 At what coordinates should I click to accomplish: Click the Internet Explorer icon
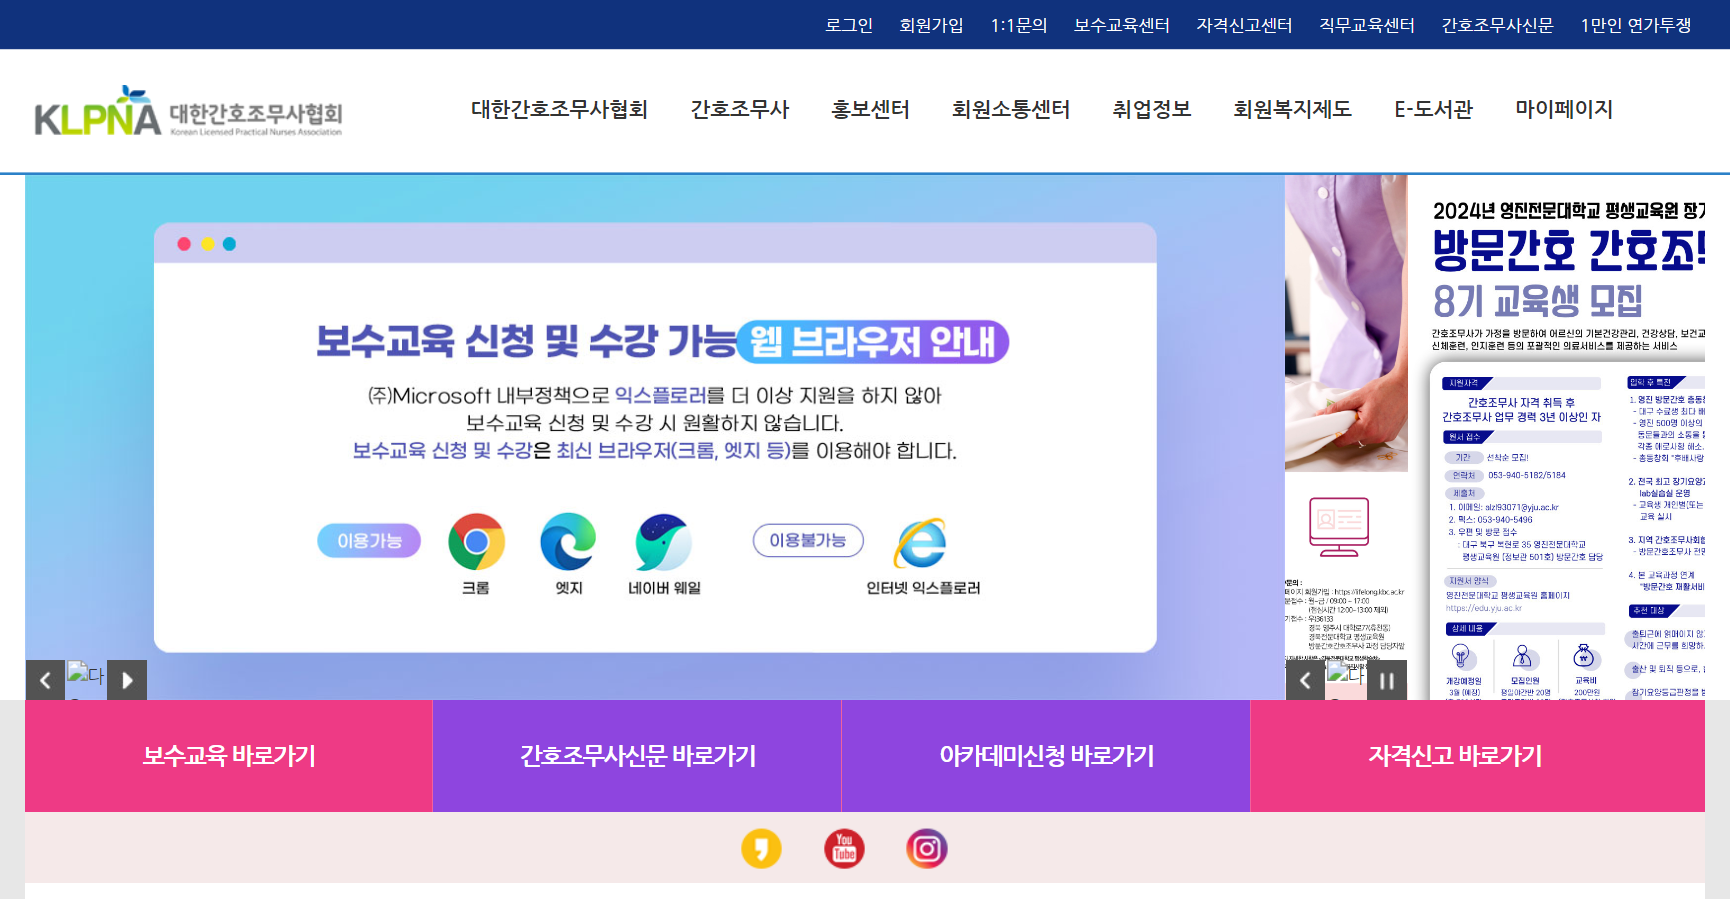click(x=922, y=543)
